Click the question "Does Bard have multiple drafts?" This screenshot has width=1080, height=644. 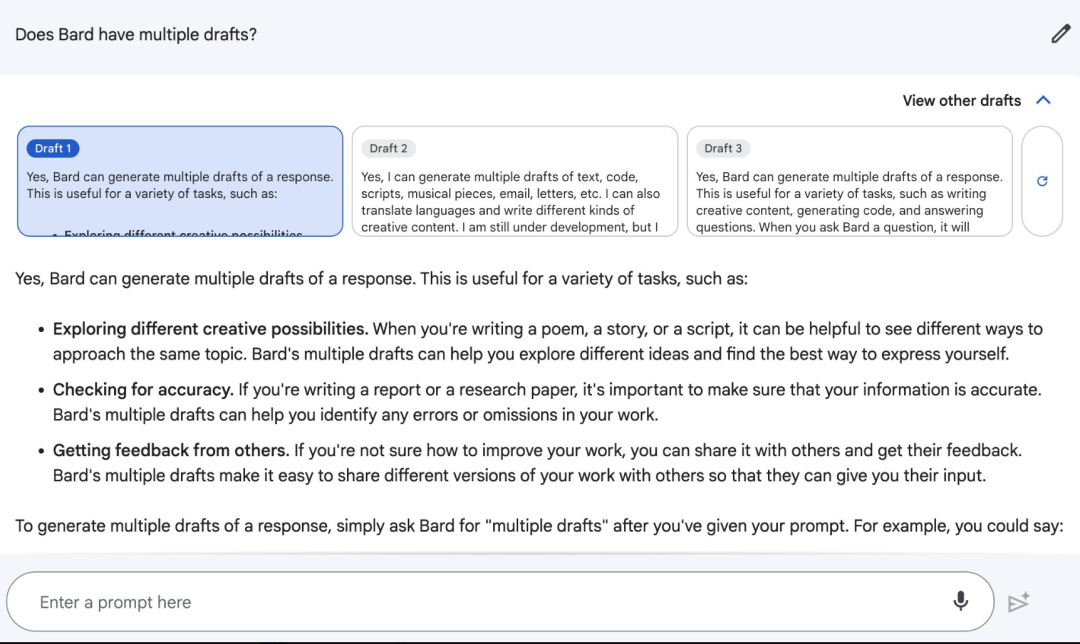(136, 34)
